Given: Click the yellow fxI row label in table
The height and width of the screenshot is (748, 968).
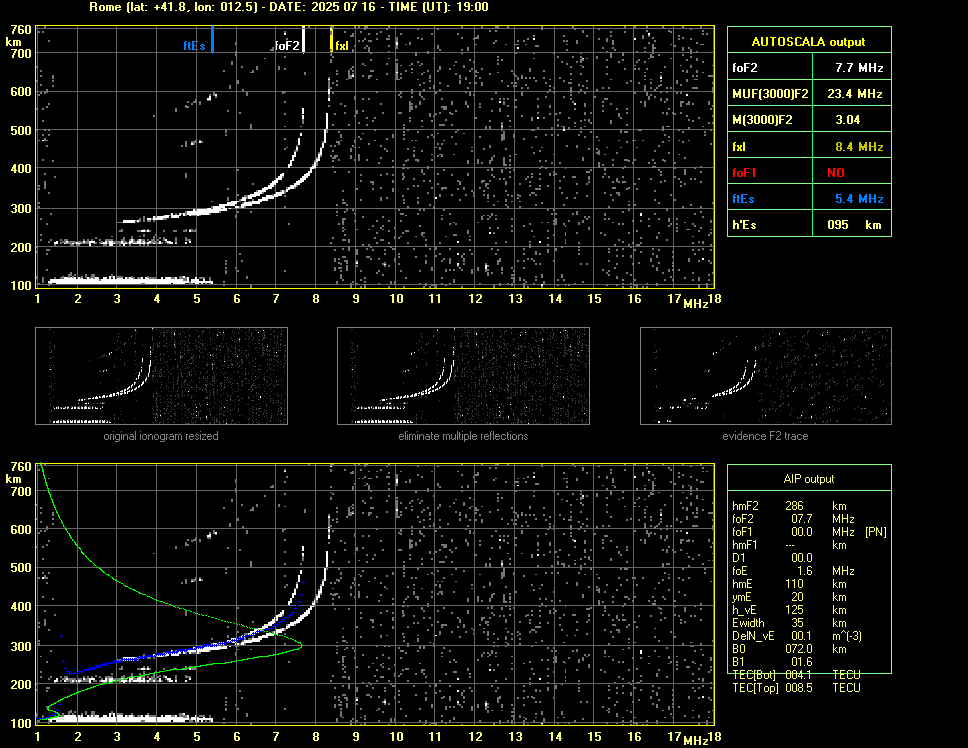Looking at the screenshot, I should click(739, 147).
